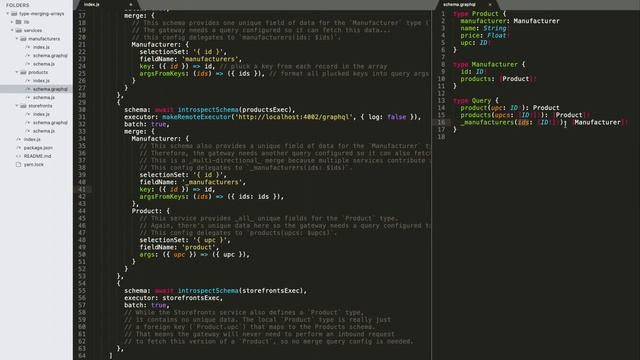Screen dimensions: 640x360
Task: Collapse the products folder arrow
Action: pyautogui.click(x=17, y=72)
